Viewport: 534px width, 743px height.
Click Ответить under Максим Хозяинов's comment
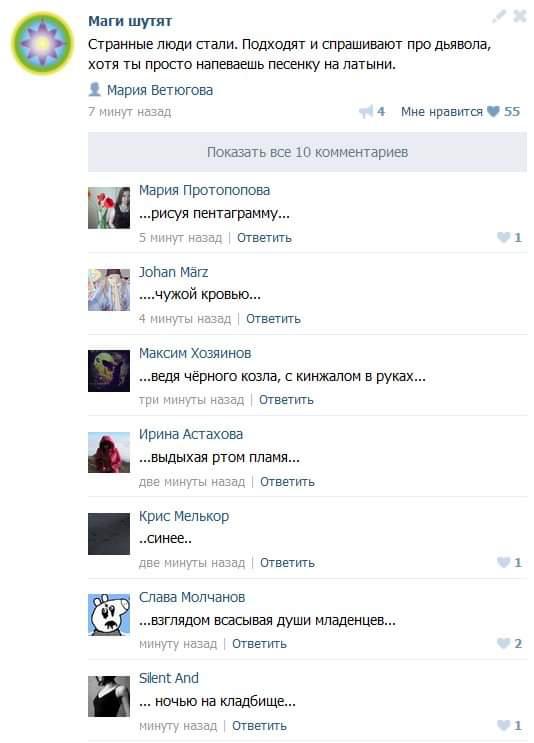[x=286, y=400]
